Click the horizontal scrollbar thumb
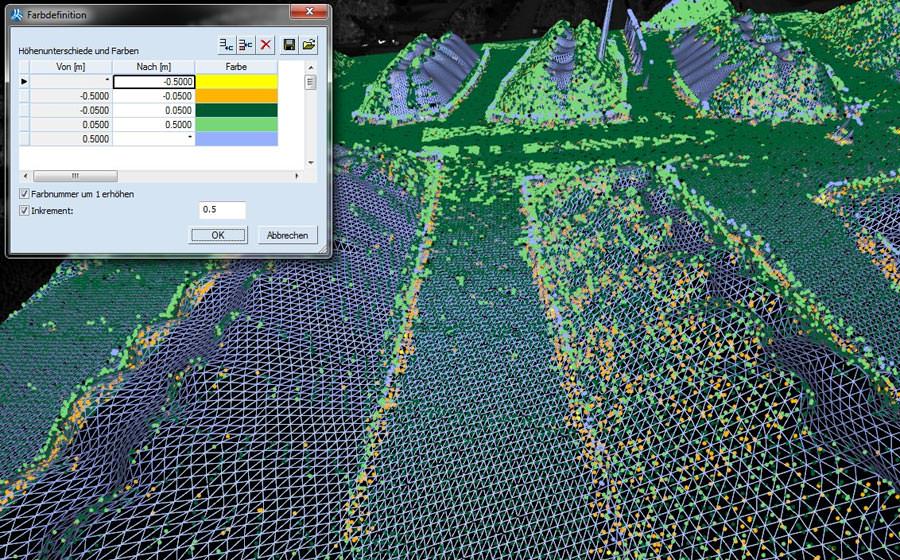The height and width of the screenshot is (560, 900). tap(75, 176)
